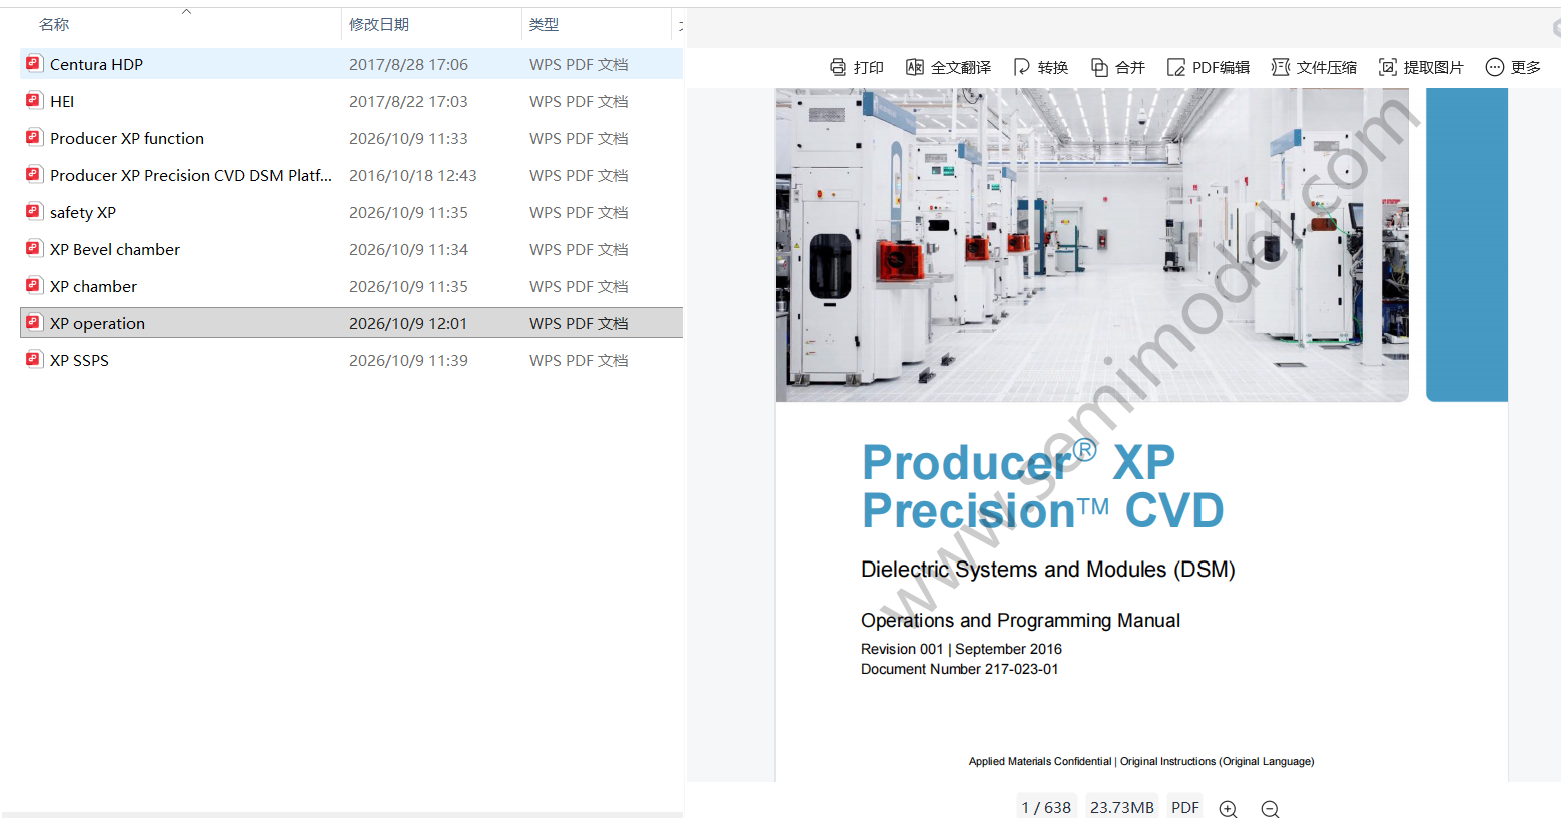Select the file XP Bevel chamber

115,249
